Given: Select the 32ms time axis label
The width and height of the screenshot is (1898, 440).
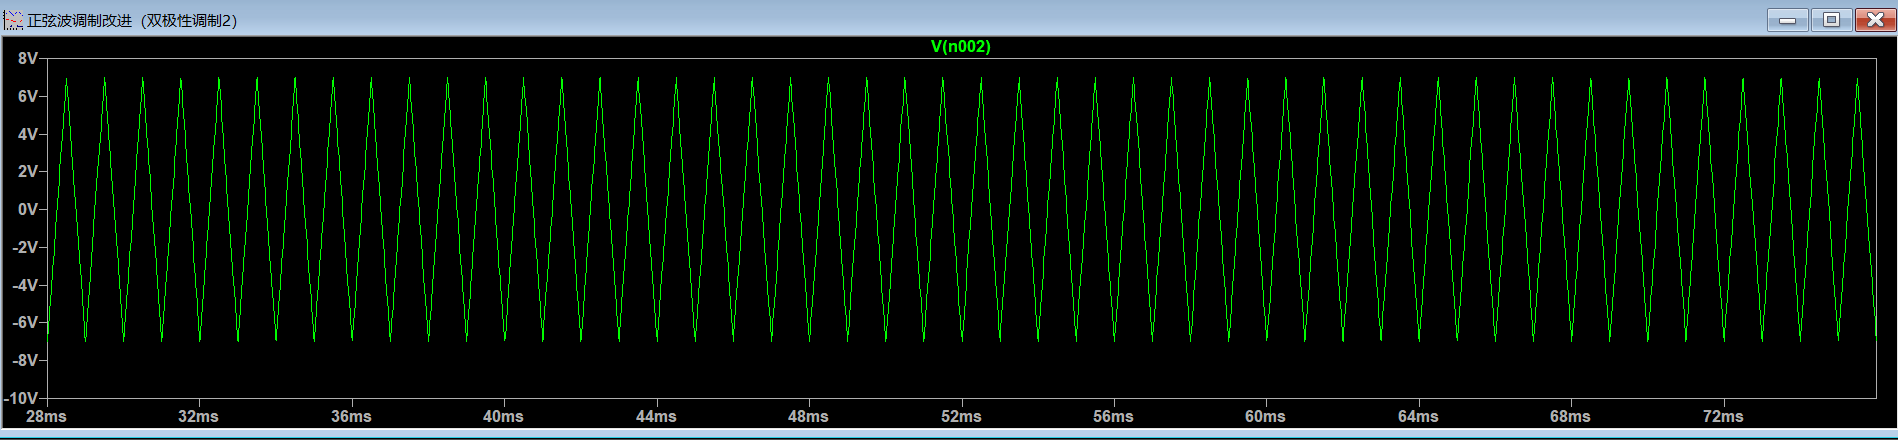Looking at the screenshot, I should pos(198,417).
